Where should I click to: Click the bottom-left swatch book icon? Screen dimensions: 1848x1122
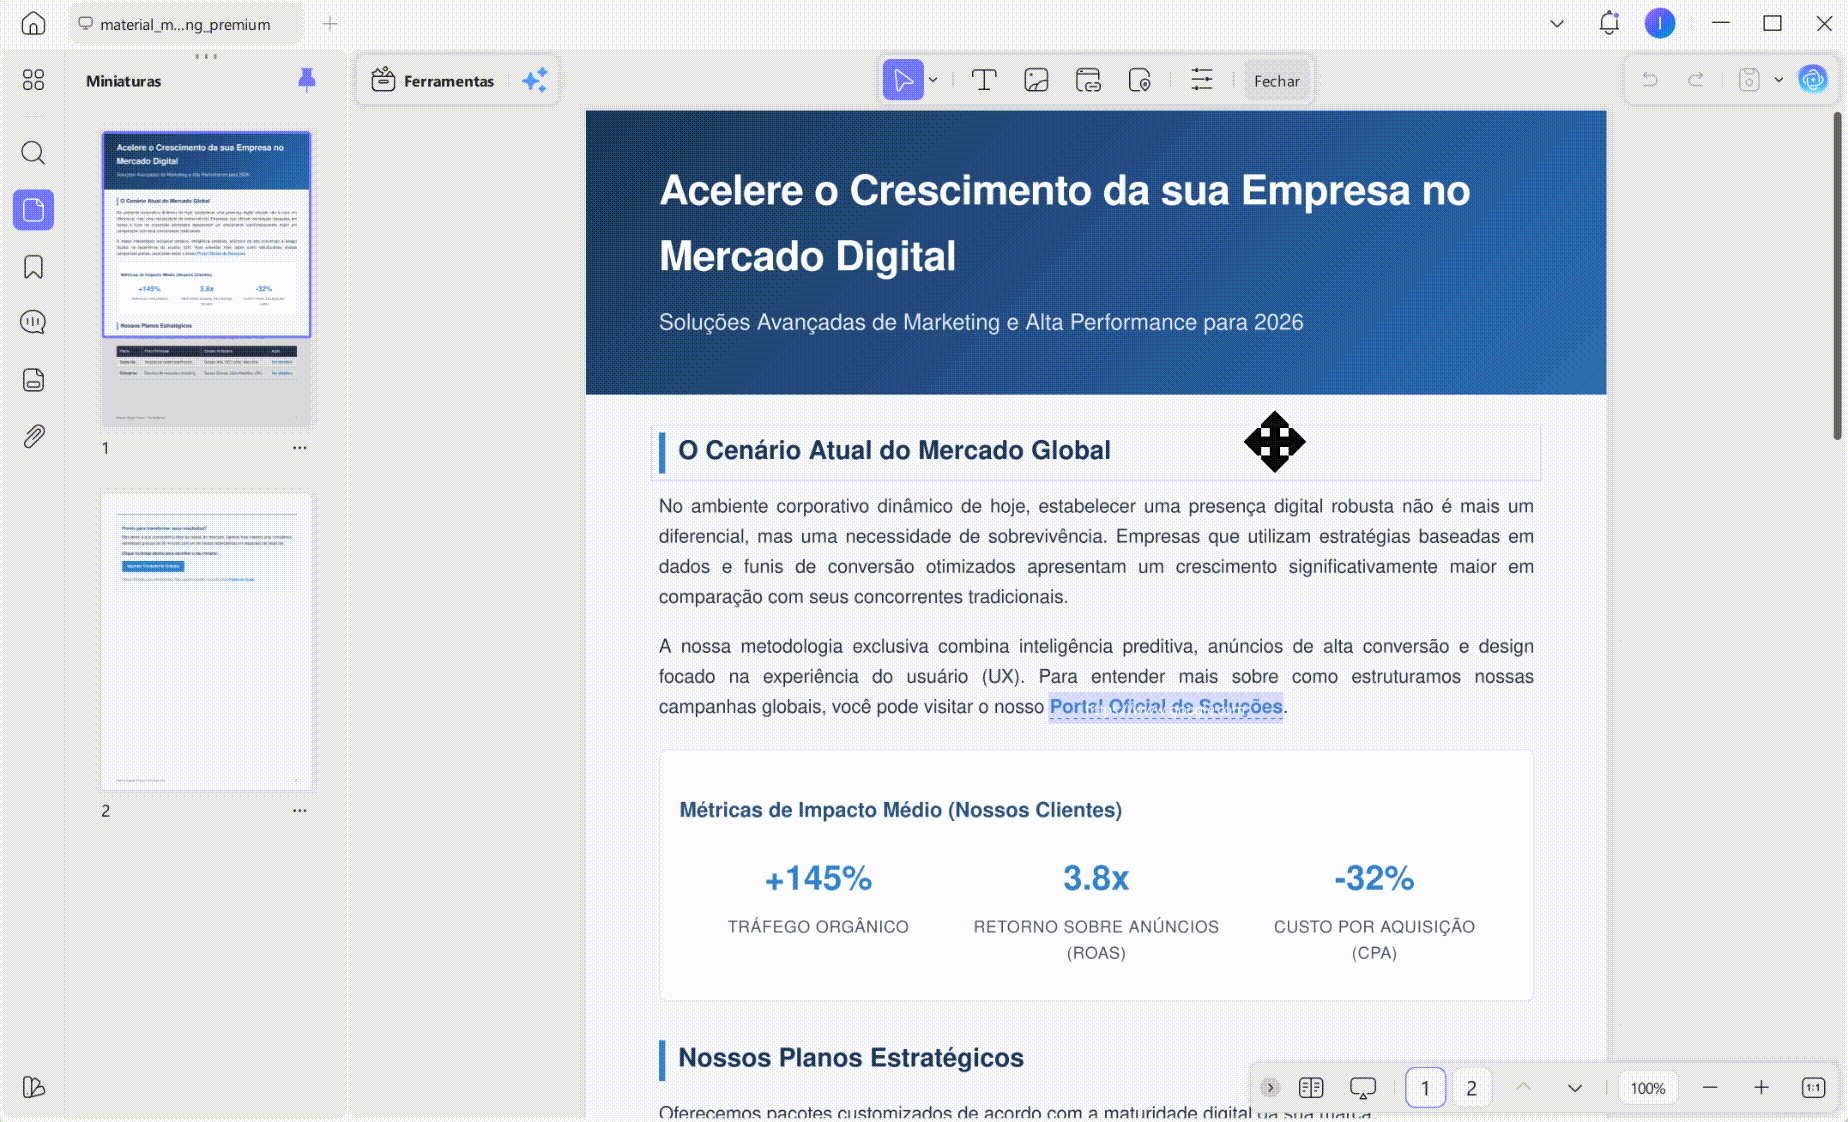coord(33,1087)
